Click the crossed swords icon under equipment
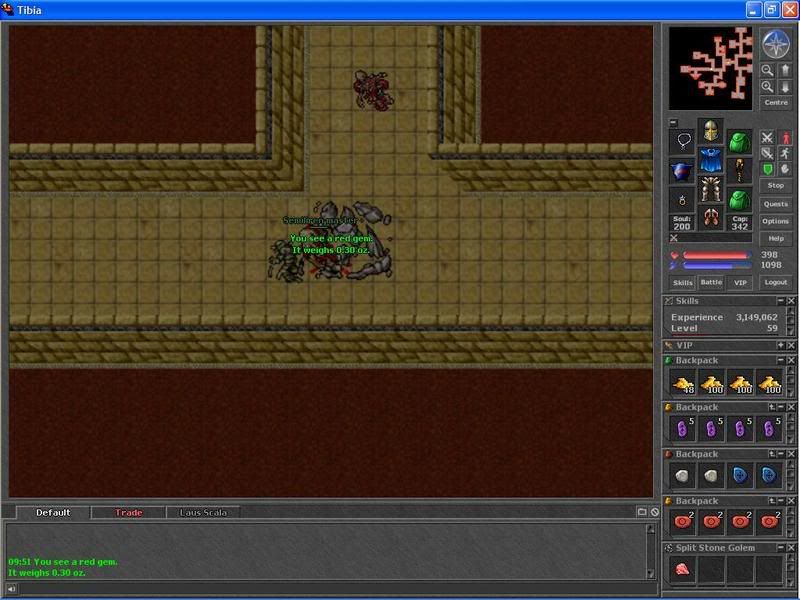This screenshot has width=800, height=600. tap(674, 238)
